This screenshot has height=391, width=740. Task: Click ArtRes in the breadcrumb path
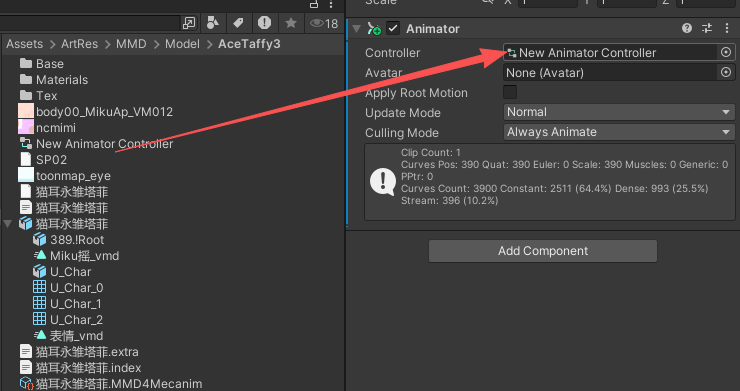(79, 44)
